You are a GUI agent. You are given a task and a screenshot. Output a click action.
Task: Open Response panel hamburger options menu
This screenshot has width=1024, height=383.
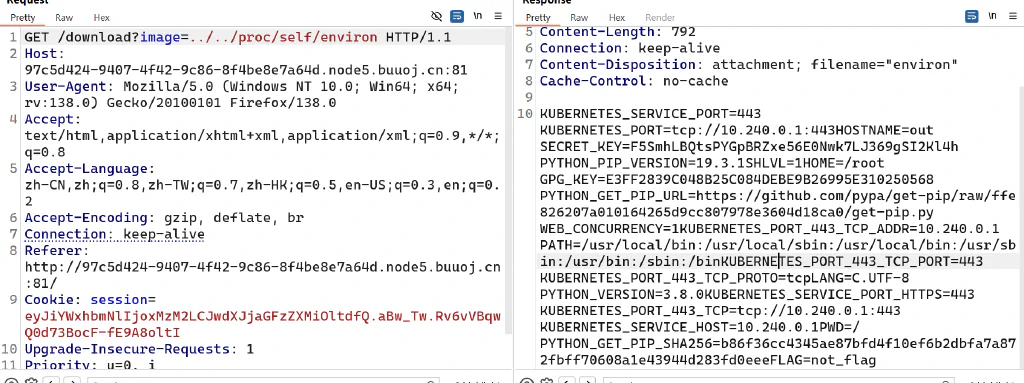[x=1012, y=16]
